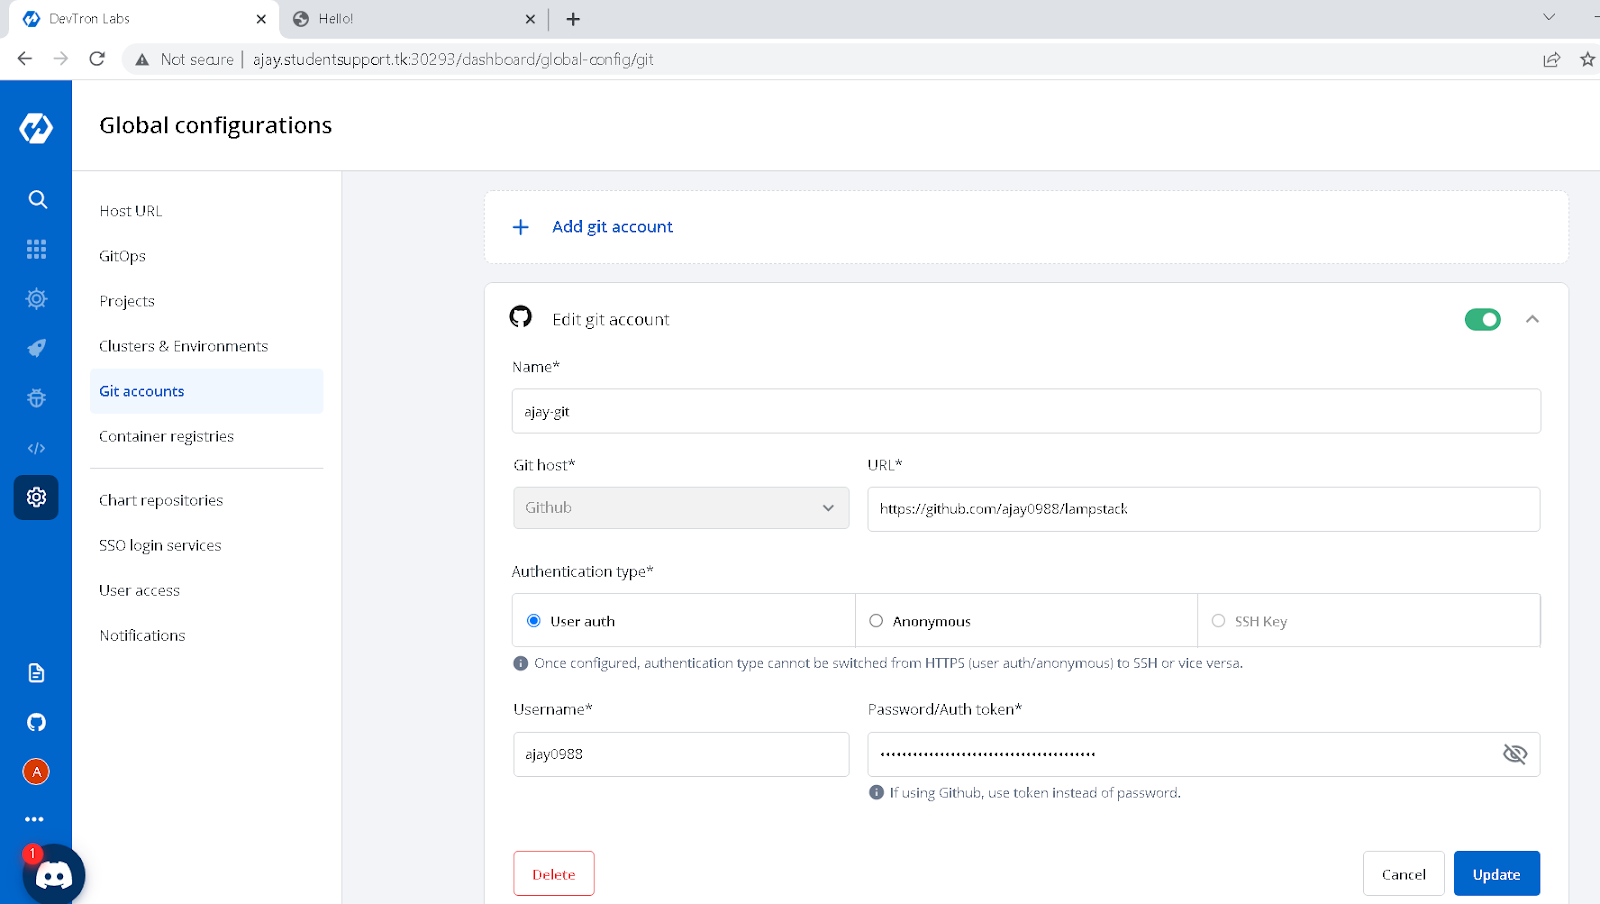Open the applications grid icon
This screenshot has width=1600, height=904.
pos(37,249)
